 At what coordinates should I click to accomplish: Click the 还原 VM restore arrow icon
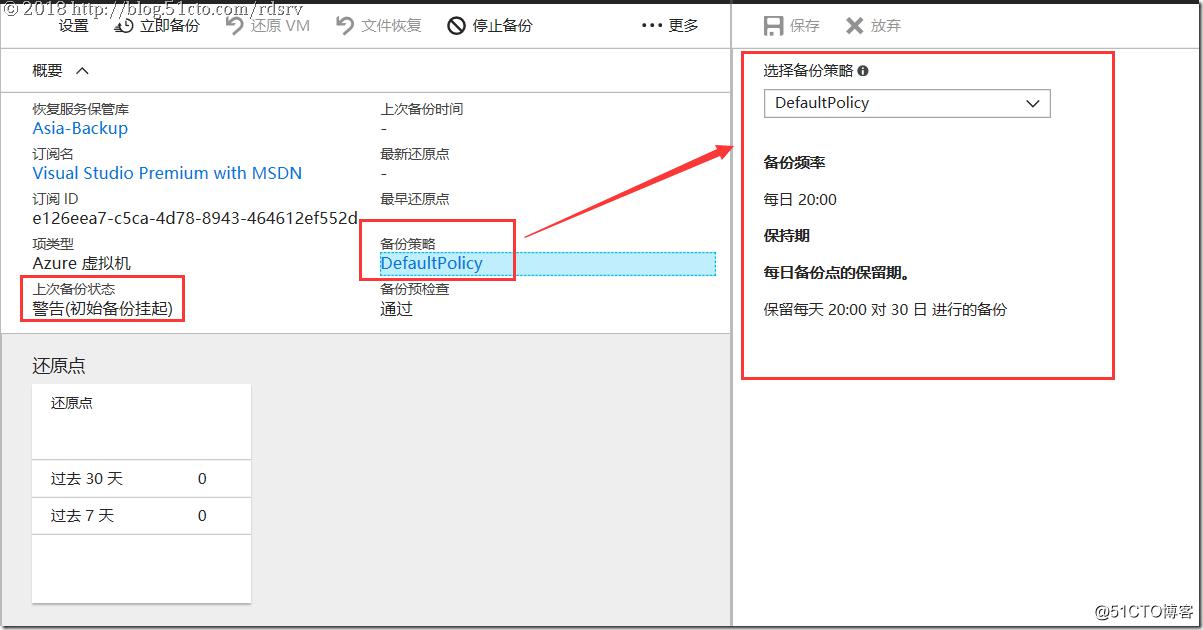point(235,26)
